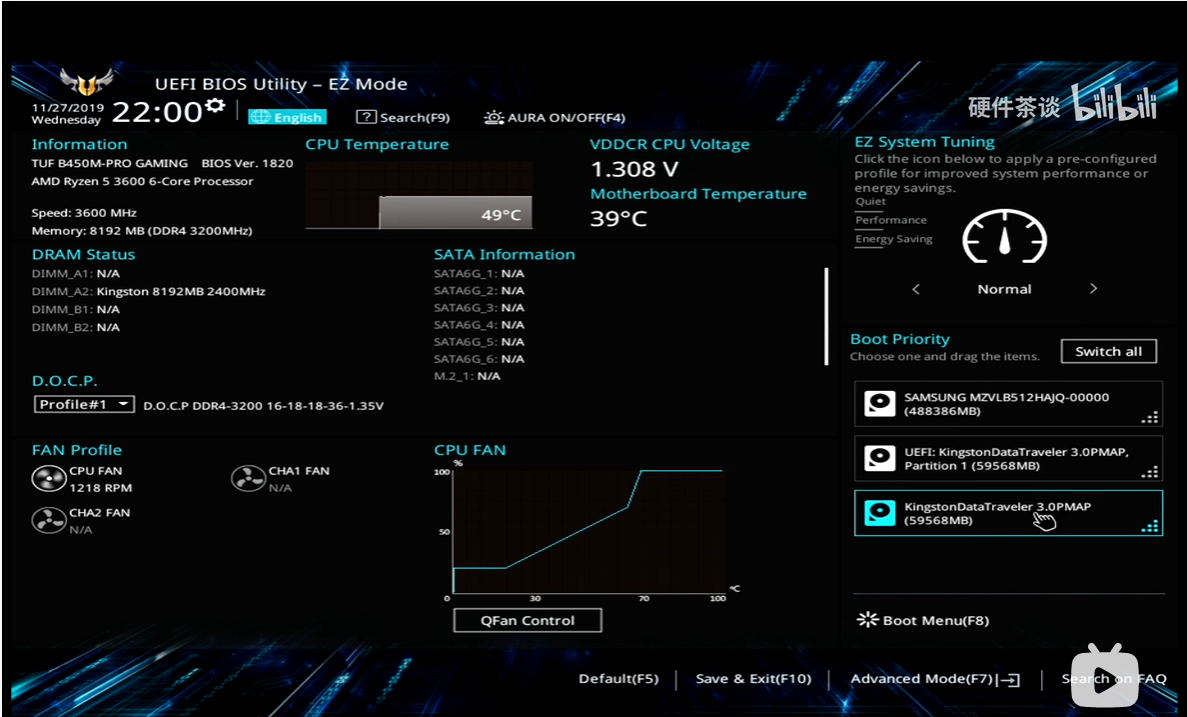Screen dimensions: 1187x717
Task: Click the 'BIOS Ver. 1820' text
Action: [247, 164]
